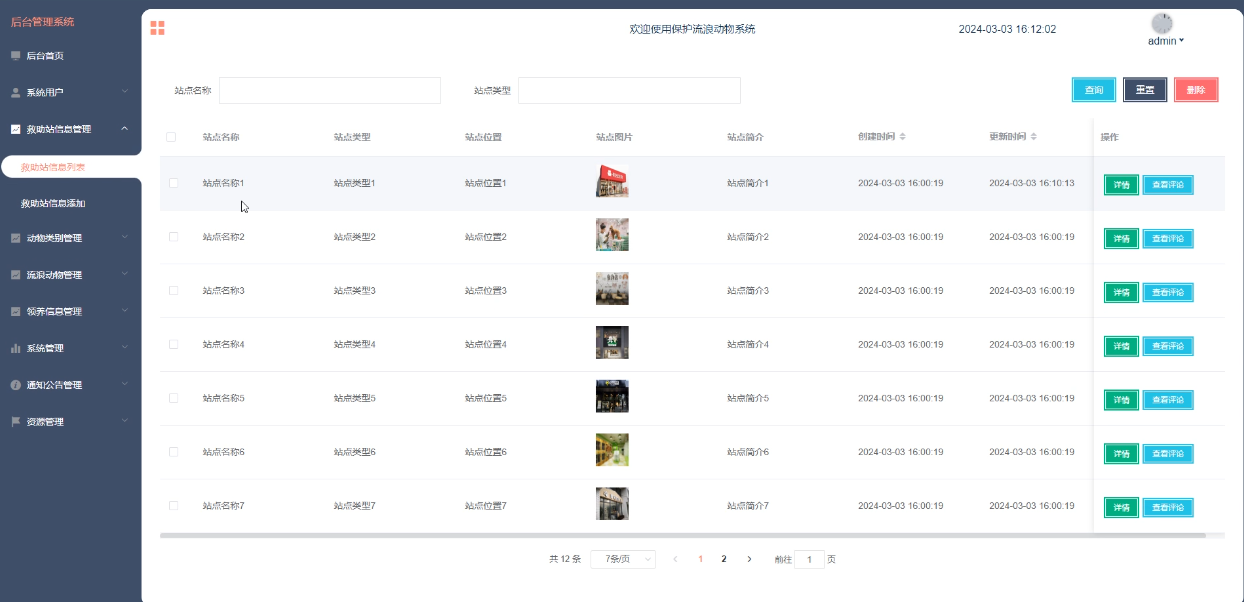The image size is (1244, 602).
Task: Click the horizontal scrollbar under the table
Action: (682, 536)
